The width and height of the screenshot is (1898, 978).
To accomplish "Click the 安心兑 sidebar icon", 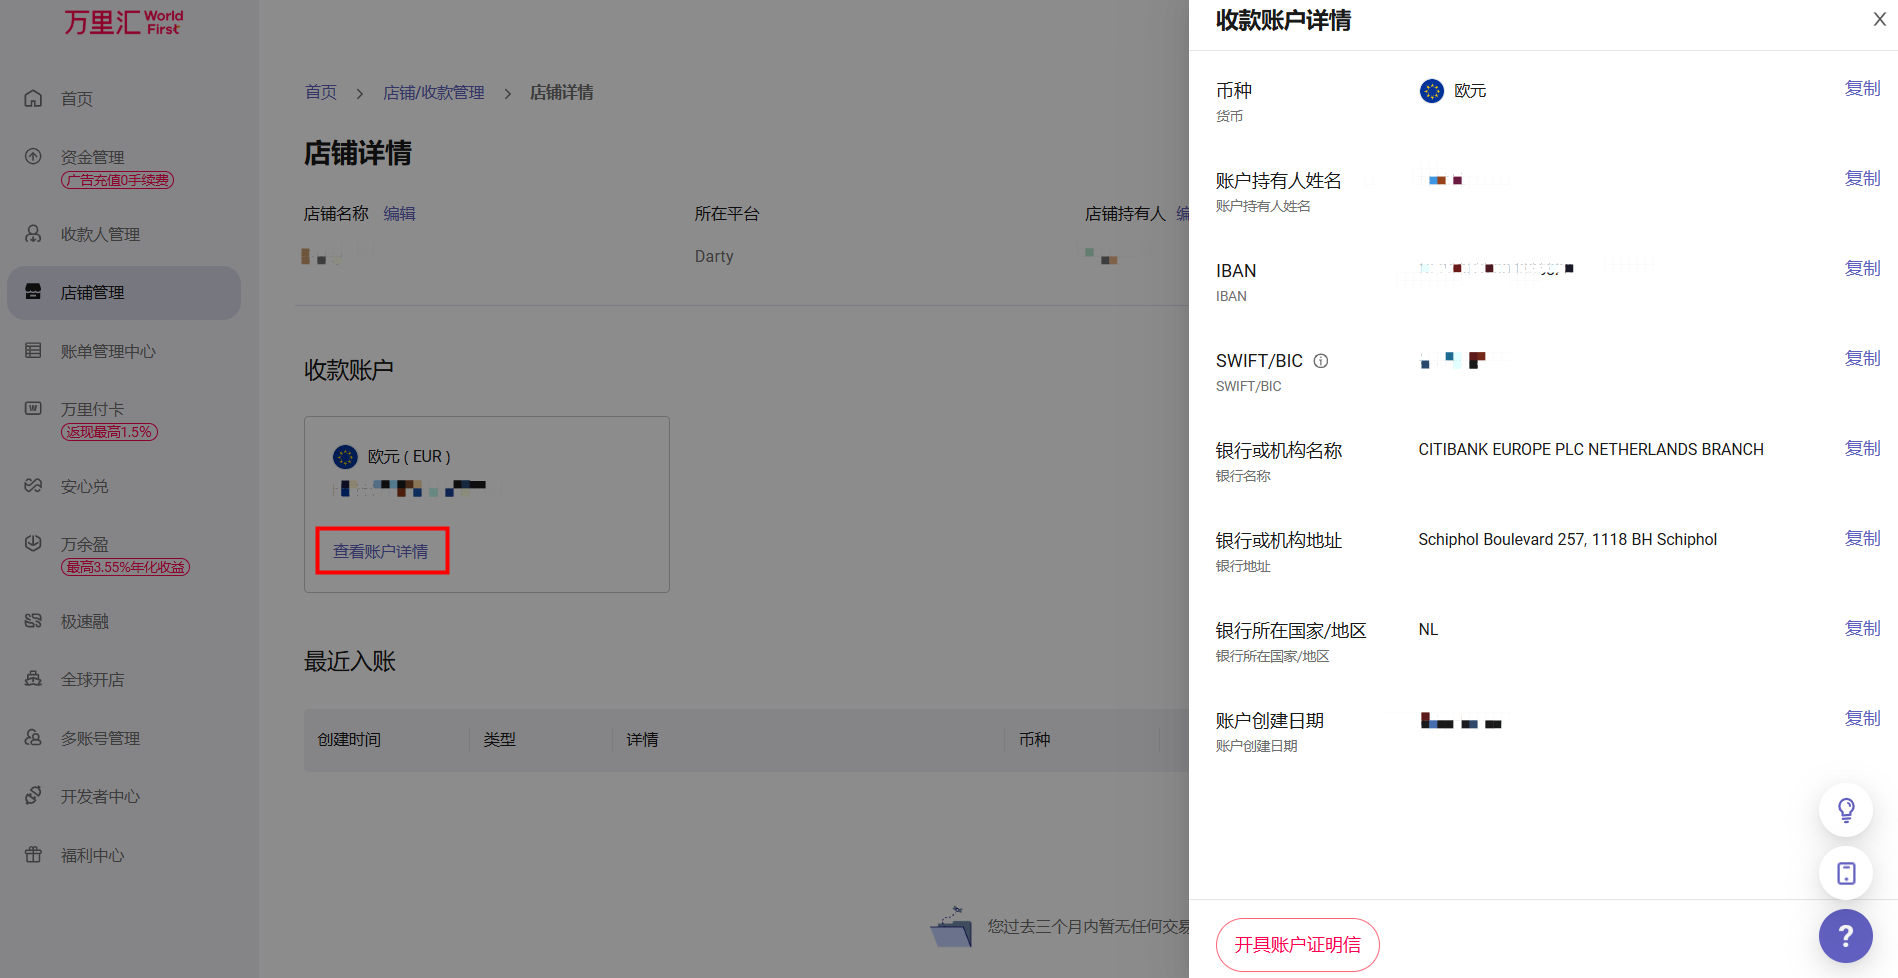I will 33,486.
